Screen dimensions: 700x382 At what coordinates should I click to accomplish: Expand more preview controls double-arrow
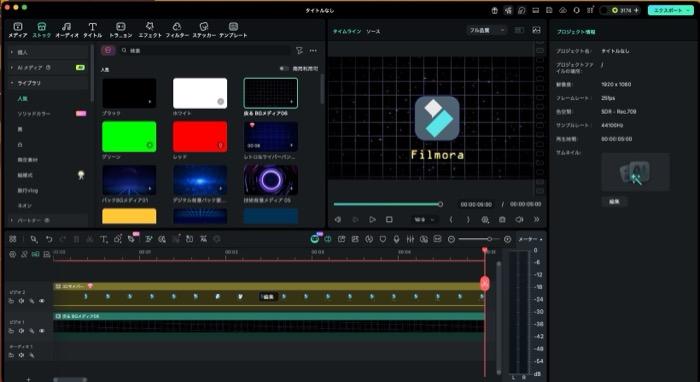click(x=537, y=220)
